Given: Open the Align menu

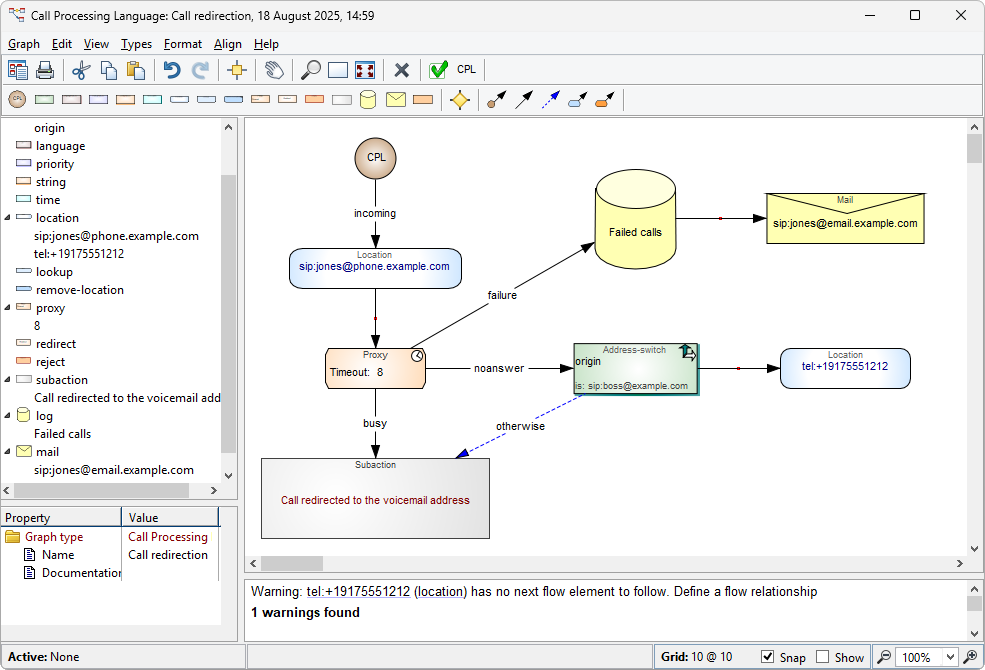Looking at the screenshot, I should coord(228,44).
